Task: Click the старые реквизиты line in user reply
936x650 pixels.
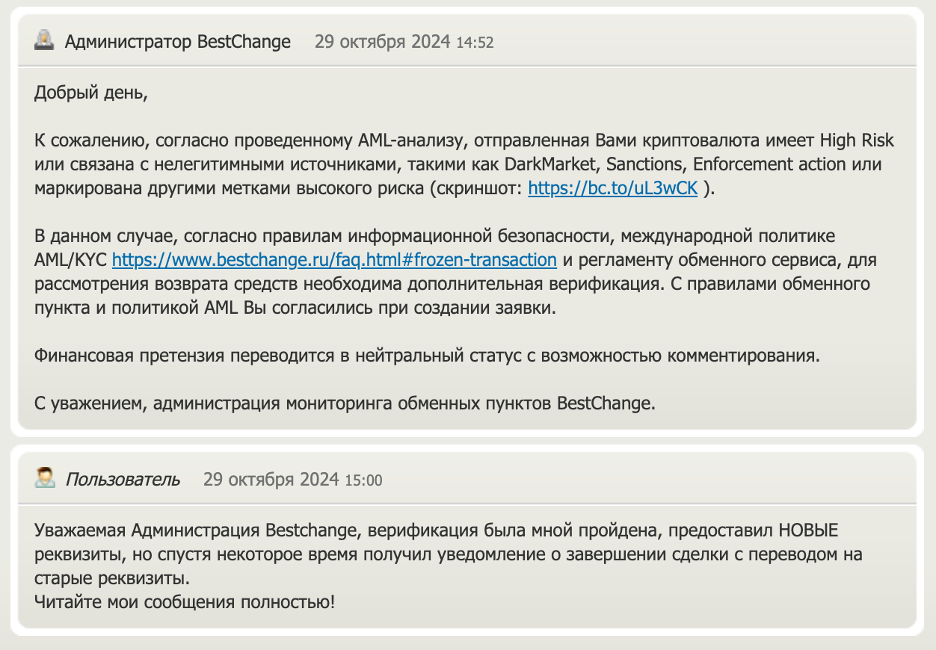Action: [x=112, y=578]
